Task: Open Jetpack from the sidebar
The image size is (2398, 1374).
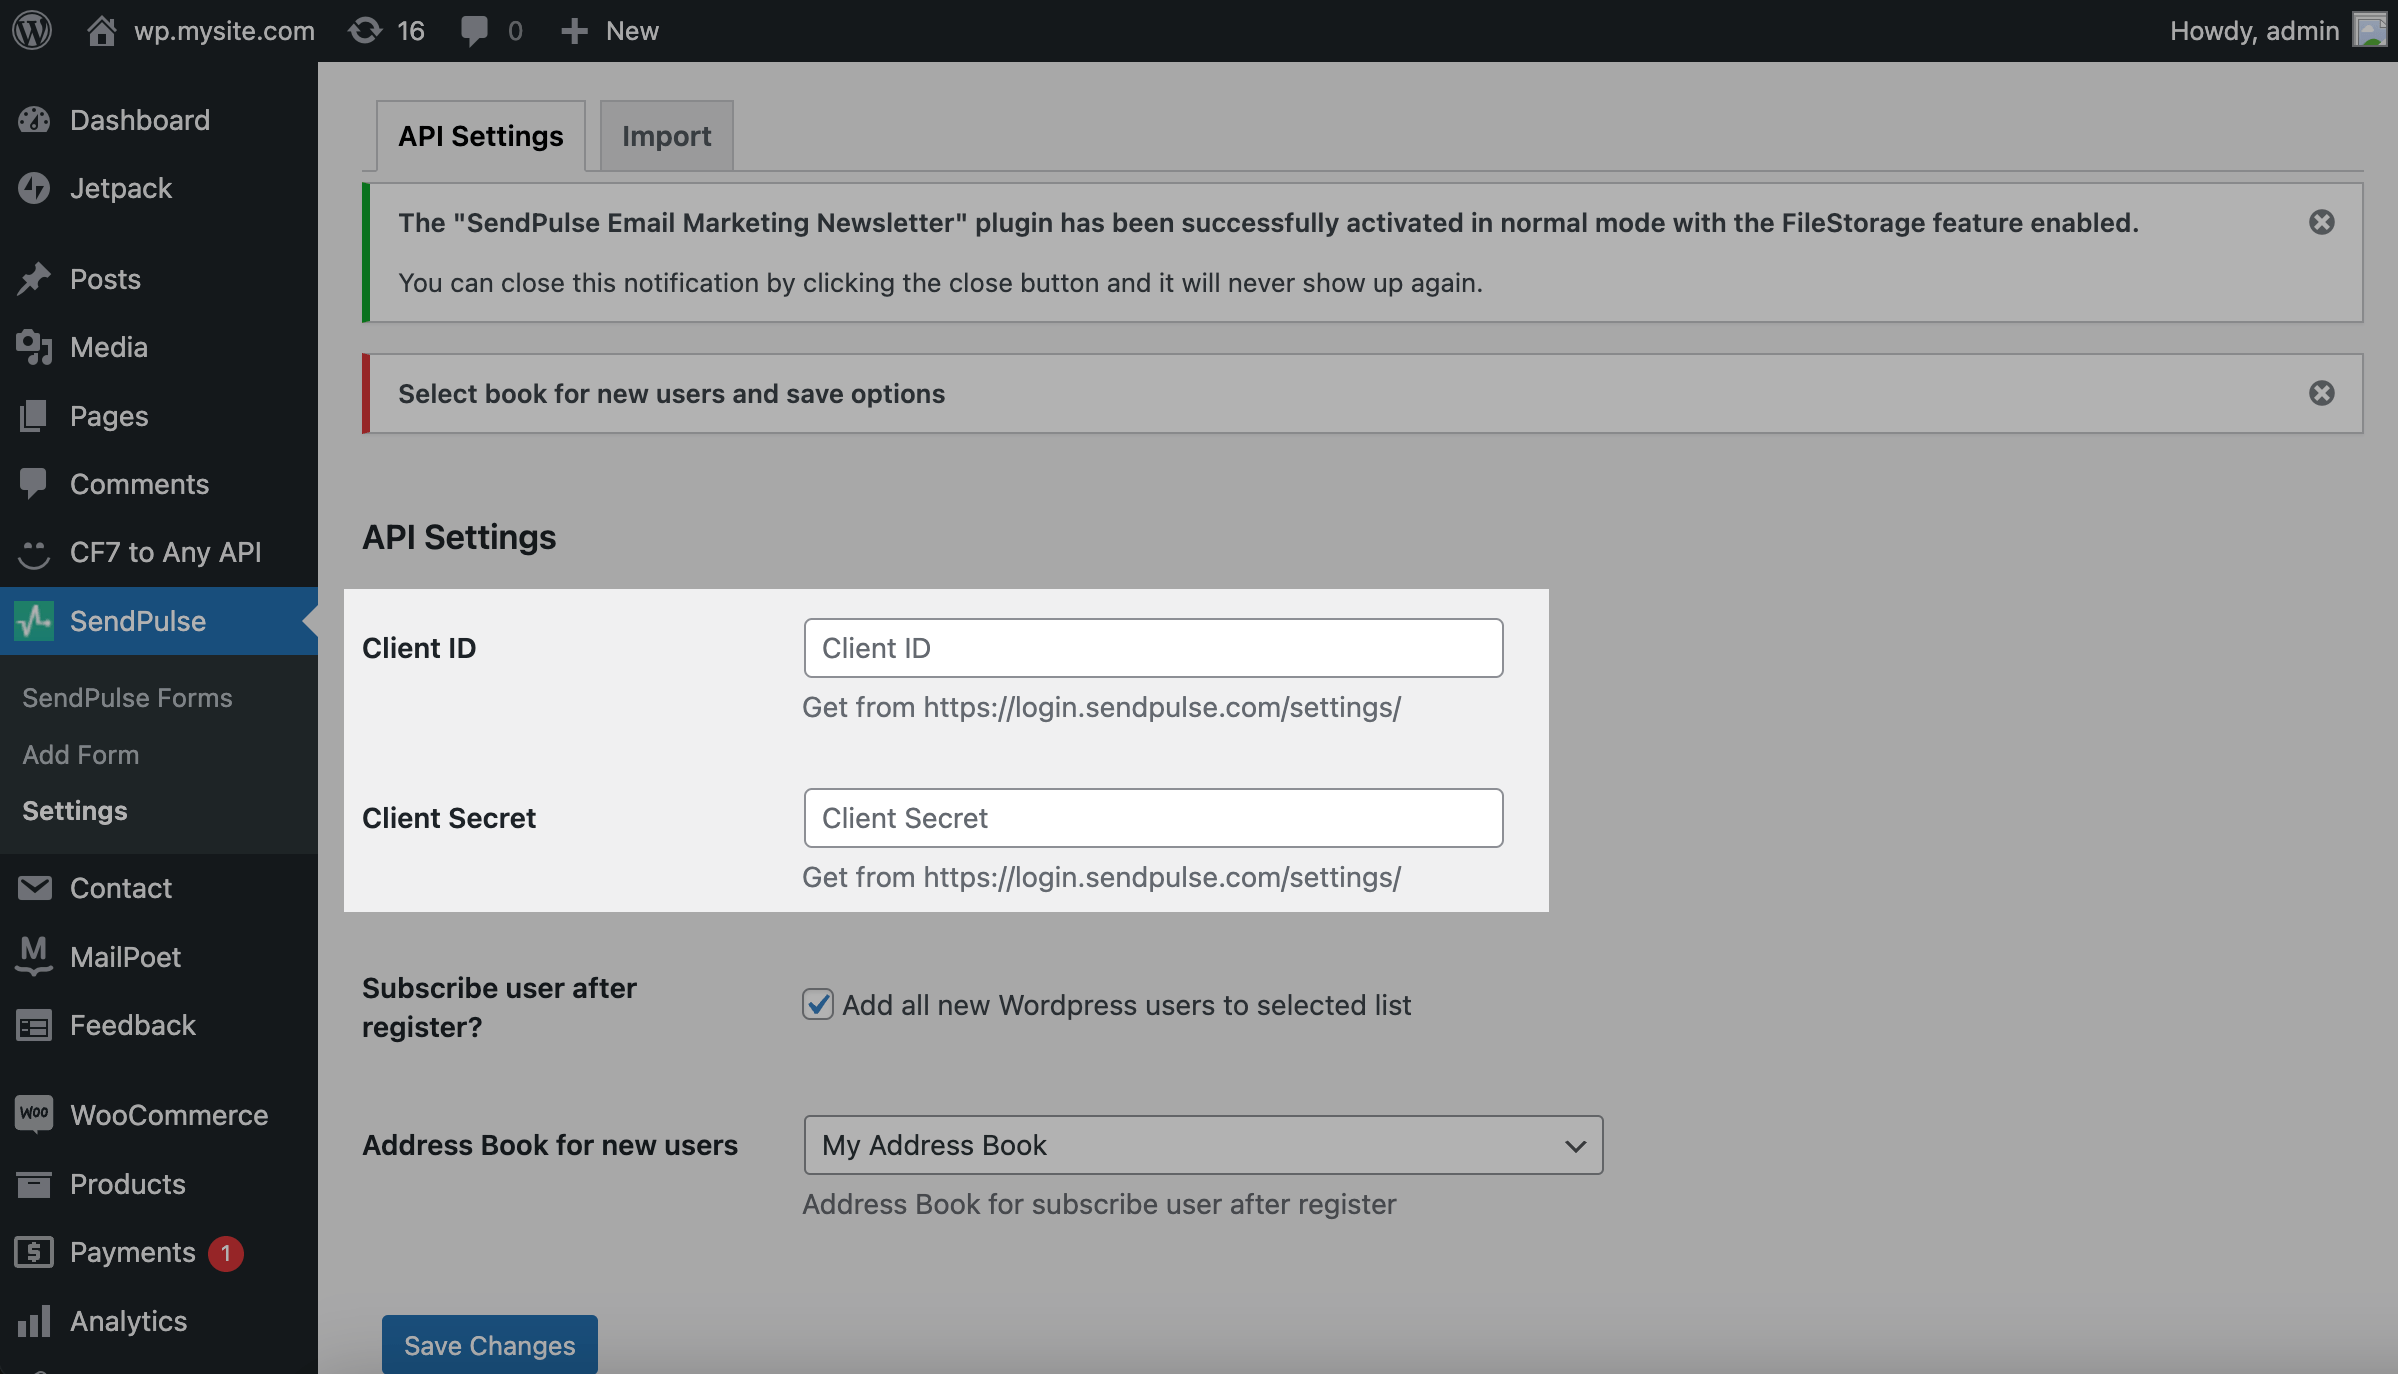Action: pos(120,188)
